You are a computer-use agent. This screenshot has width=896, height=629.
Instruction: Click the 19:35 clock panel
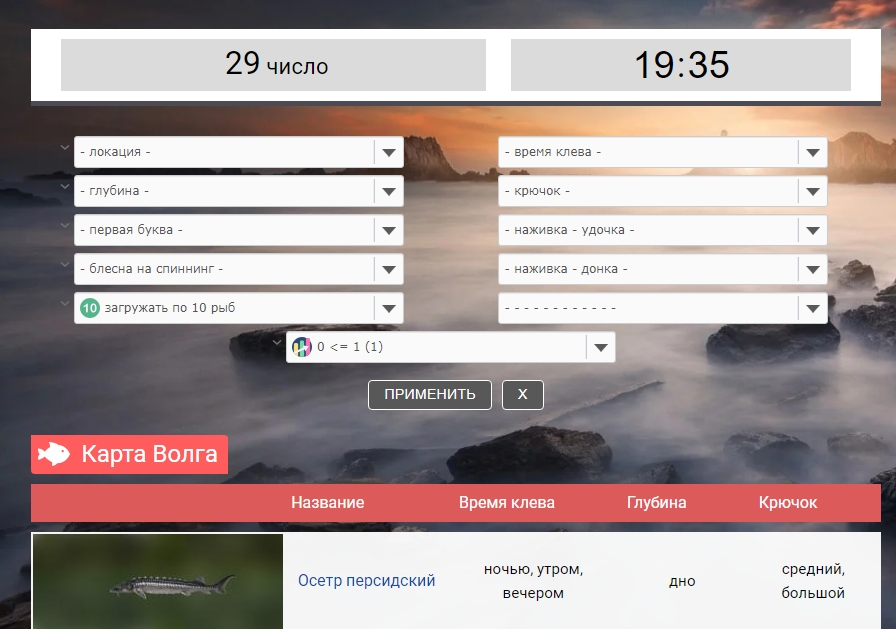pyautogui.click(x=680, y=65)
